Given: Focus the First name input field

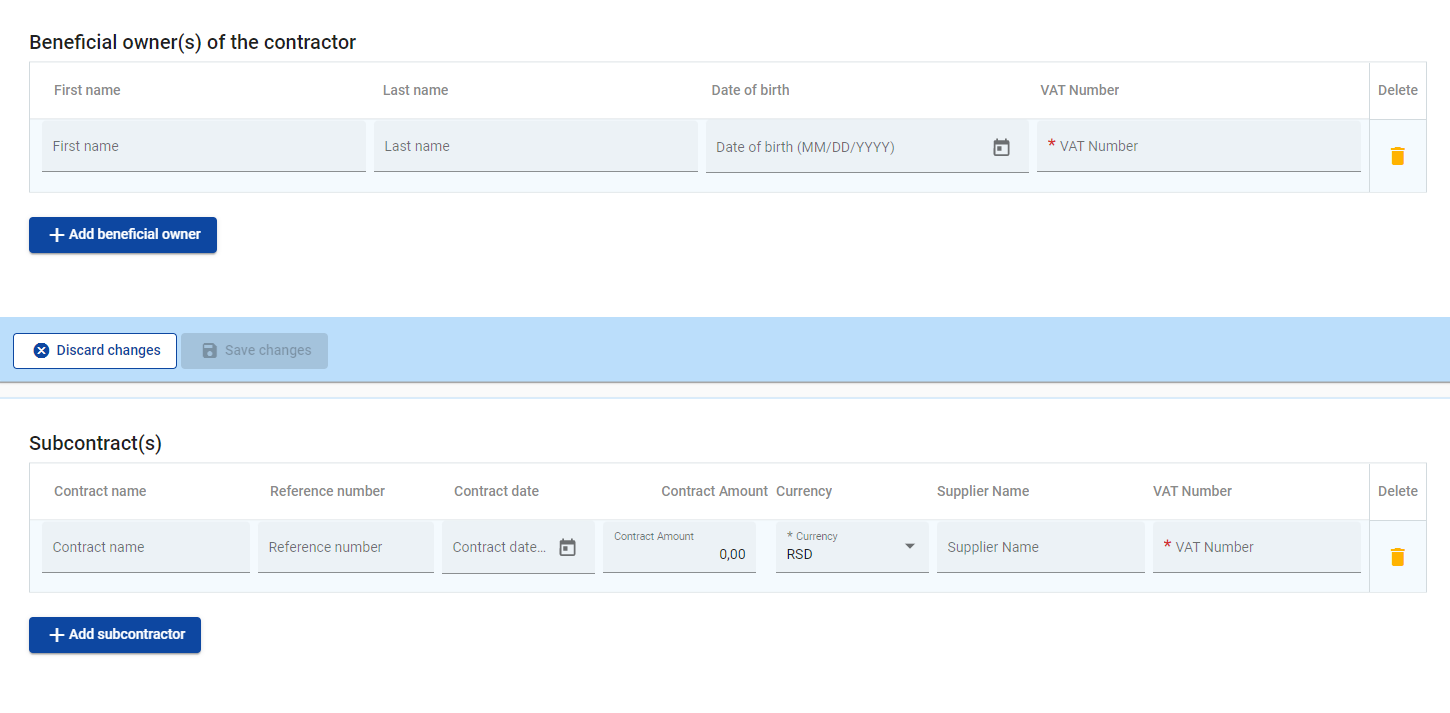Looking at the screenshot, I should [203, 147].
